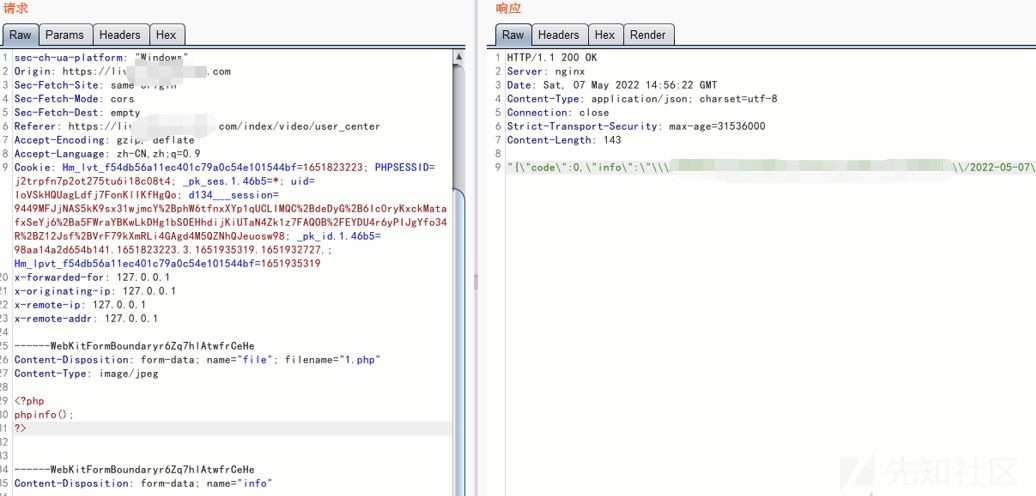Click the JSON response body line
This screenshot has height=496, width=1036.
[771, 168]
